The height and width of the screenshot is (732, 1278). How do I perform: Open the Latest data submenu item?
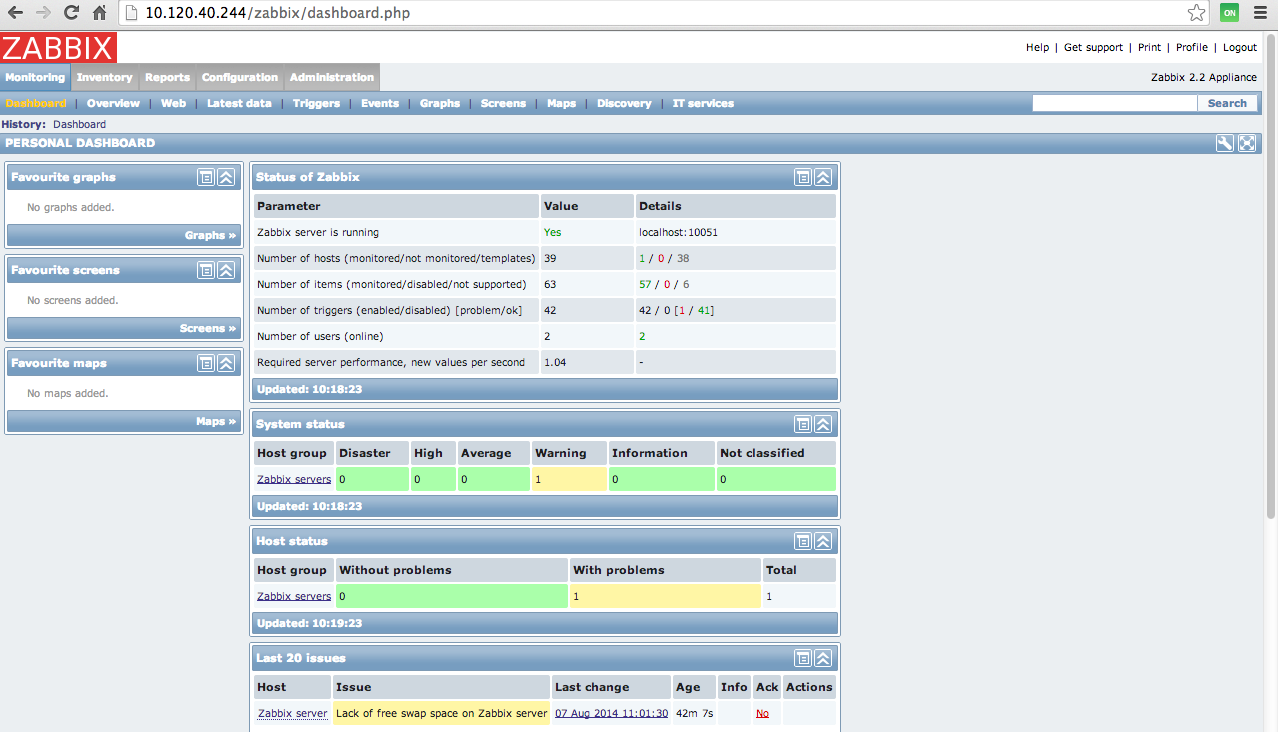[239, 103]
